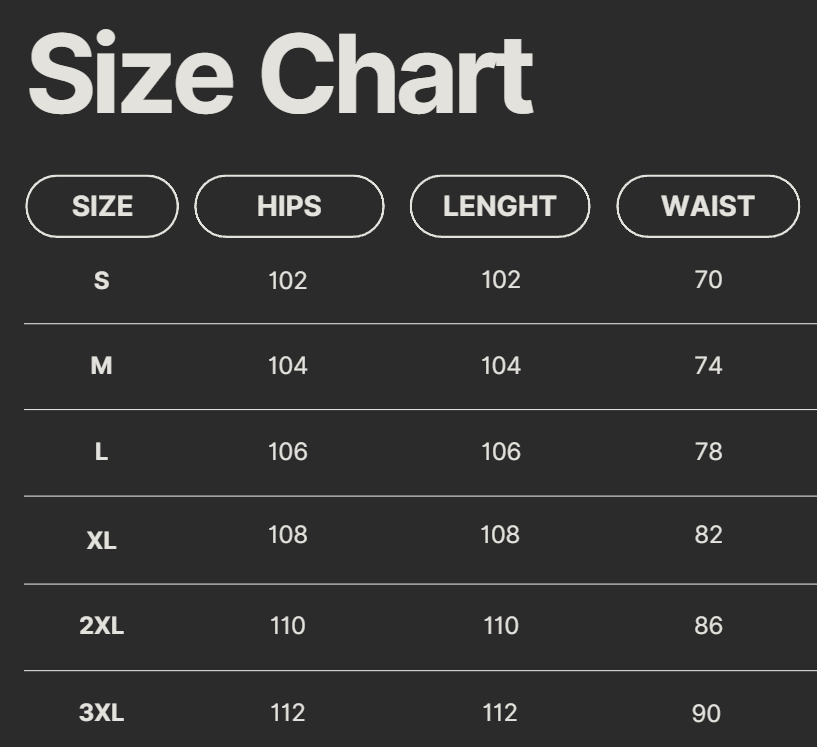Screen dimensions: 817x747
Task: Select the LENGHT column header
Action: [500, 206]
